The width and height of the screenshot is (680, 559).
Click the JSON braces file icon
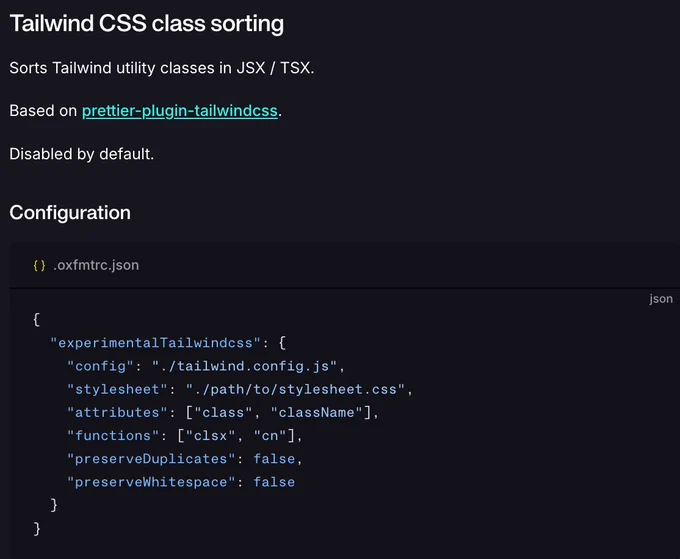39,265
